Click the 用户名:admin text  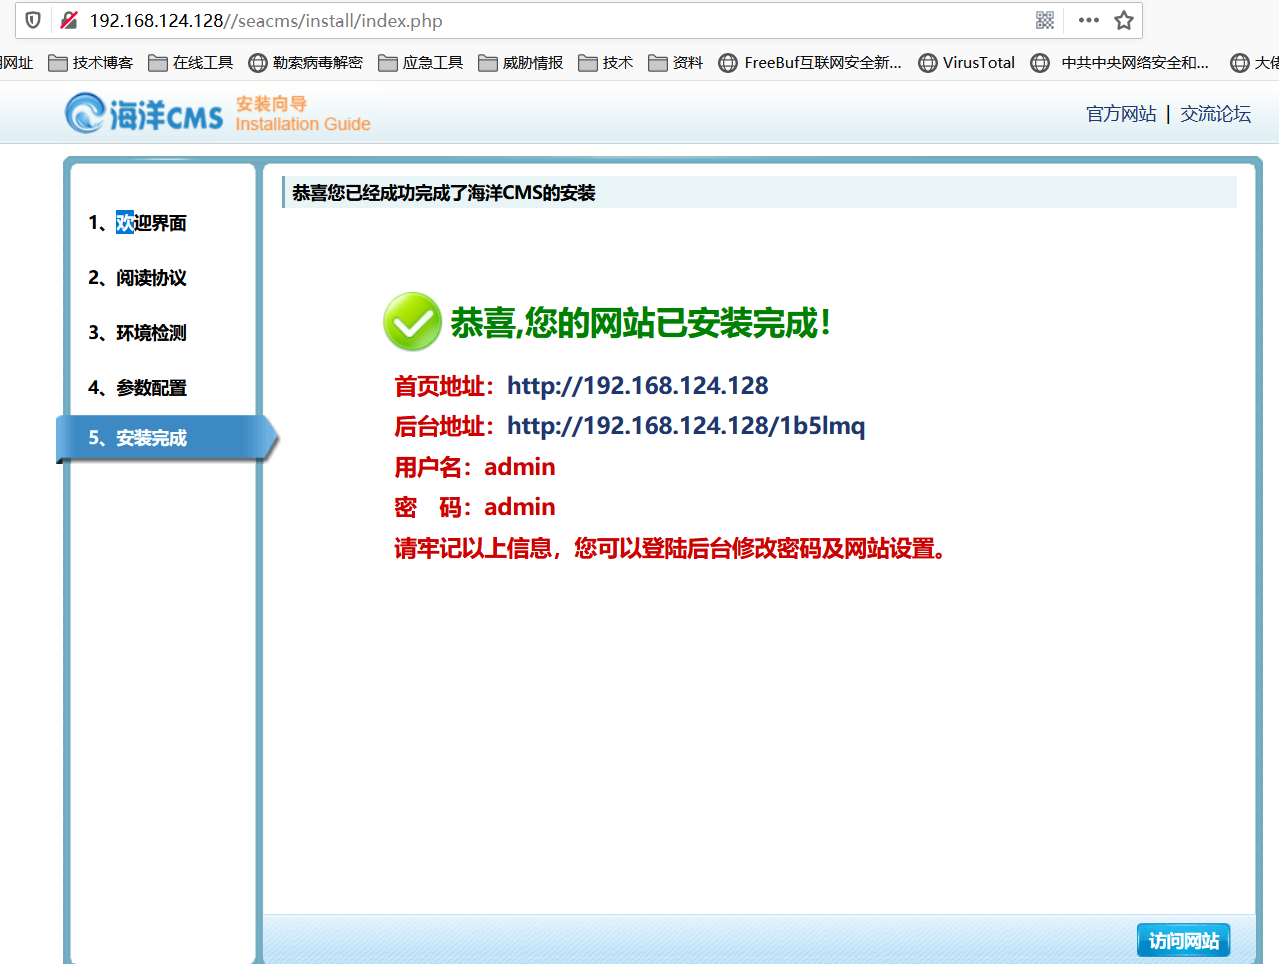[x=475, y=467]
